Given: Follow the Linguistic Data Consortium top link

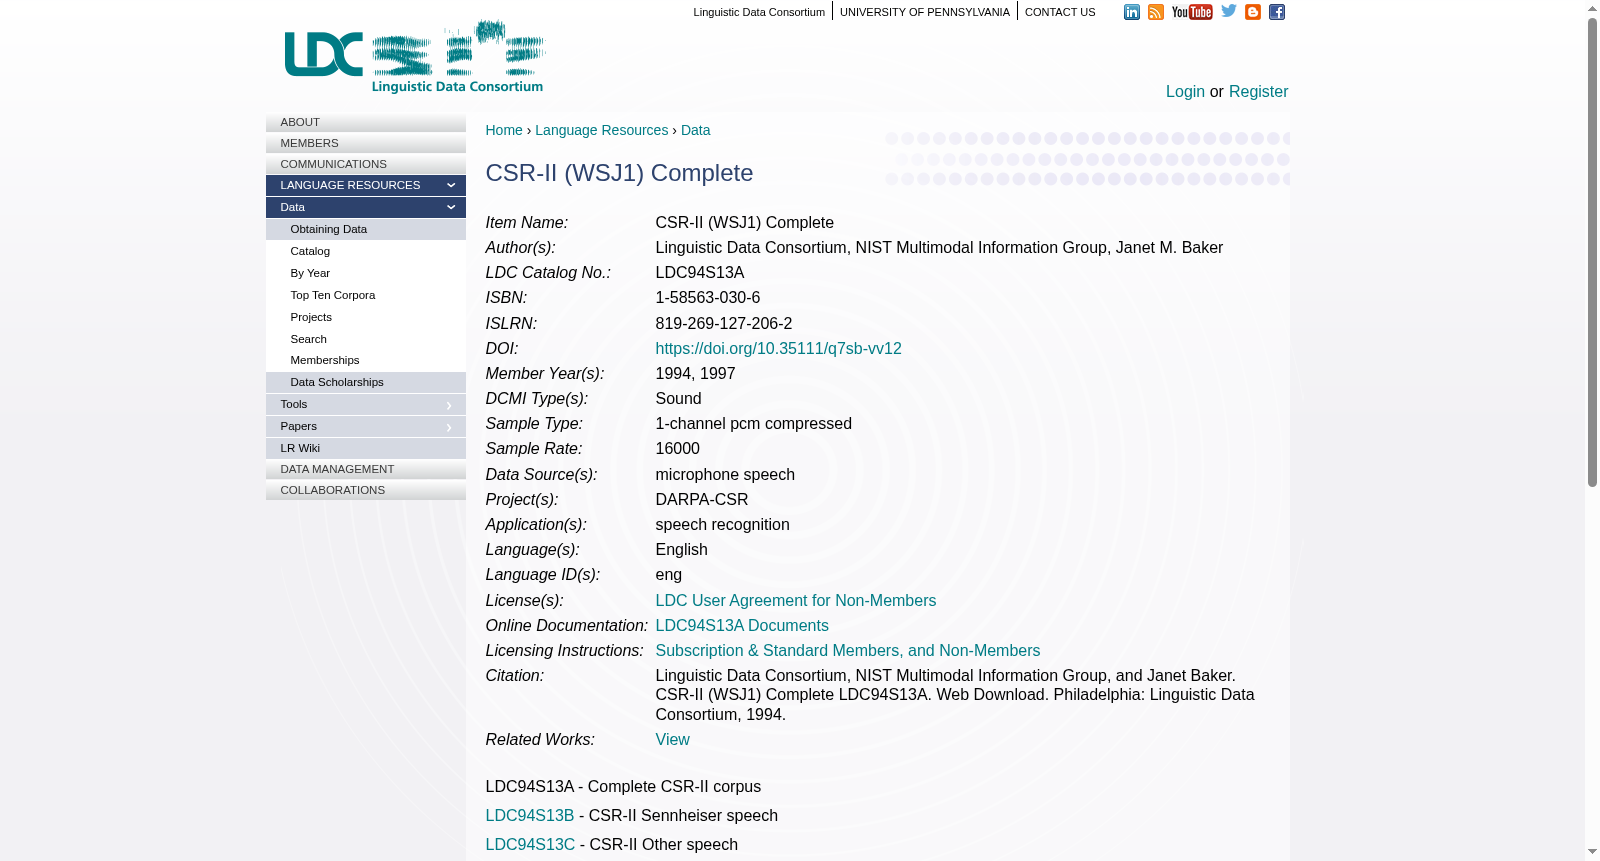Looking at the screenshot, I should click(759, 12).
